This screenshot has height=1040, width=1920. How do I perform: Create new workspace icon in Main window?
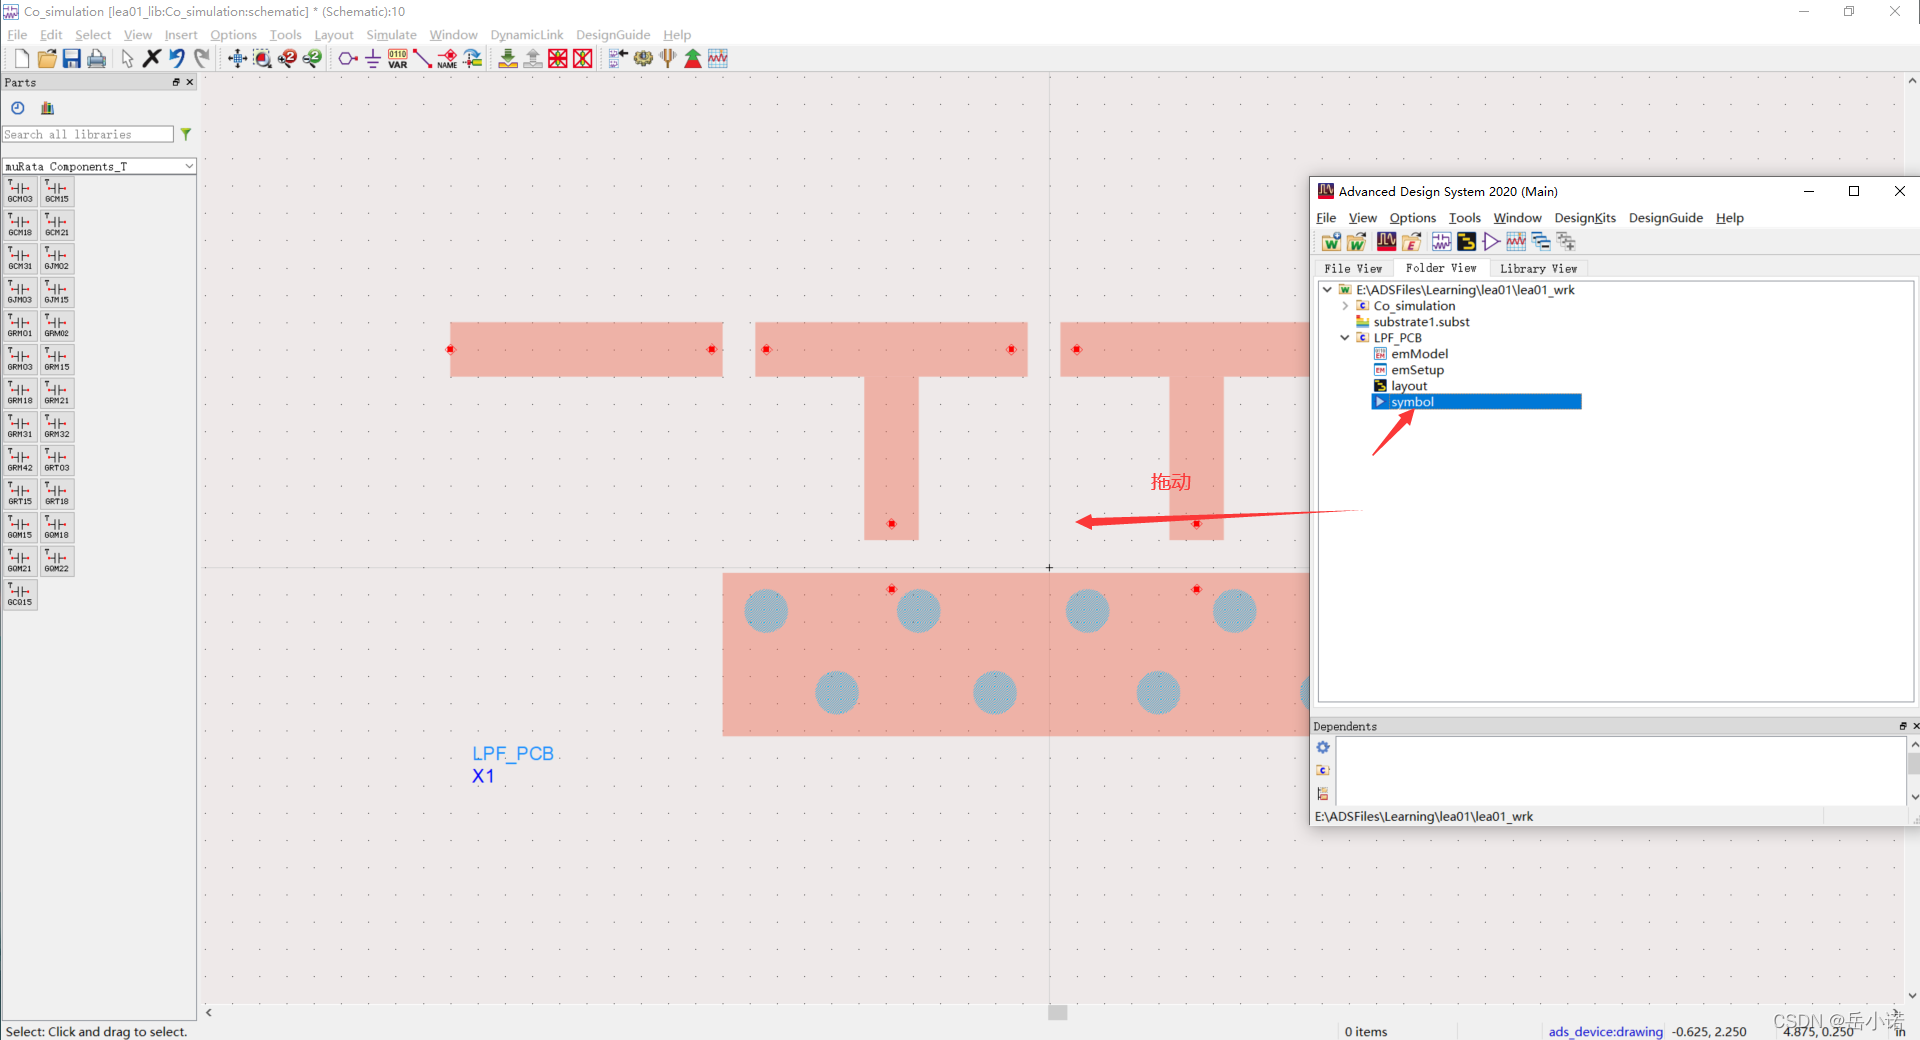point(1331,242)
